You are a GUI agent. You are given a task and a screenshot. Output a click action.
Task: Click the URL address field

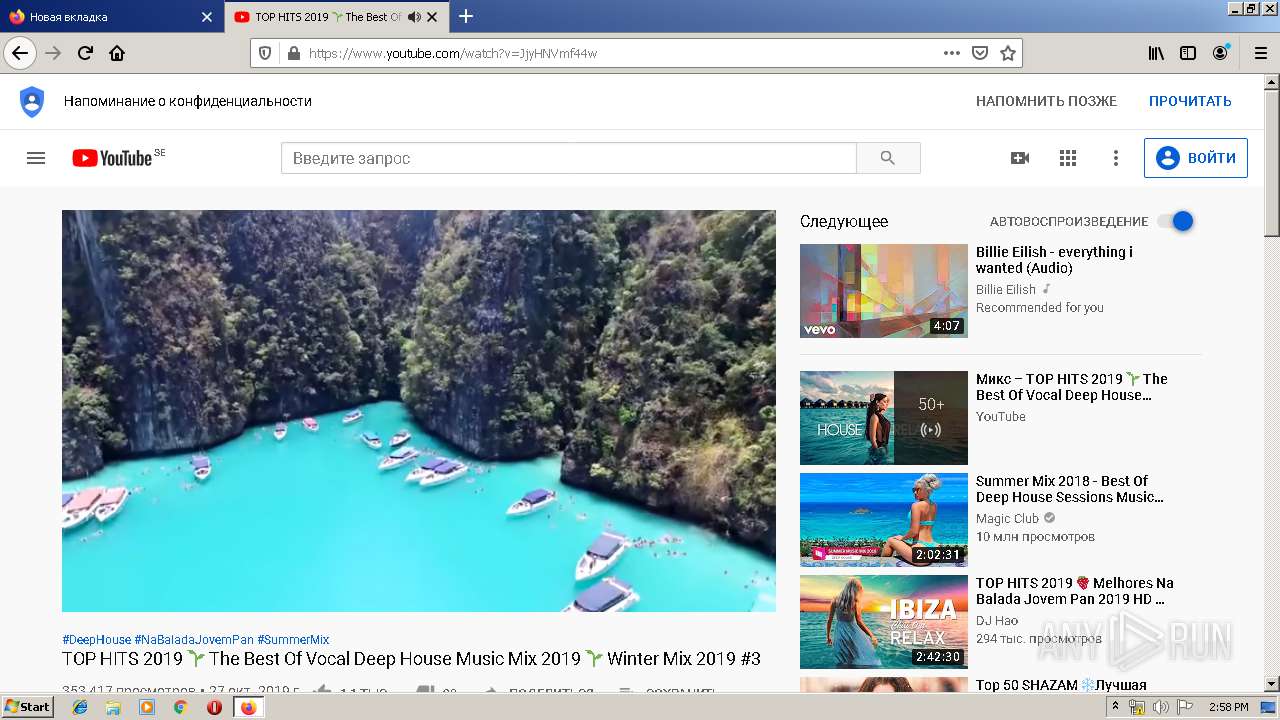pos(620,53)
